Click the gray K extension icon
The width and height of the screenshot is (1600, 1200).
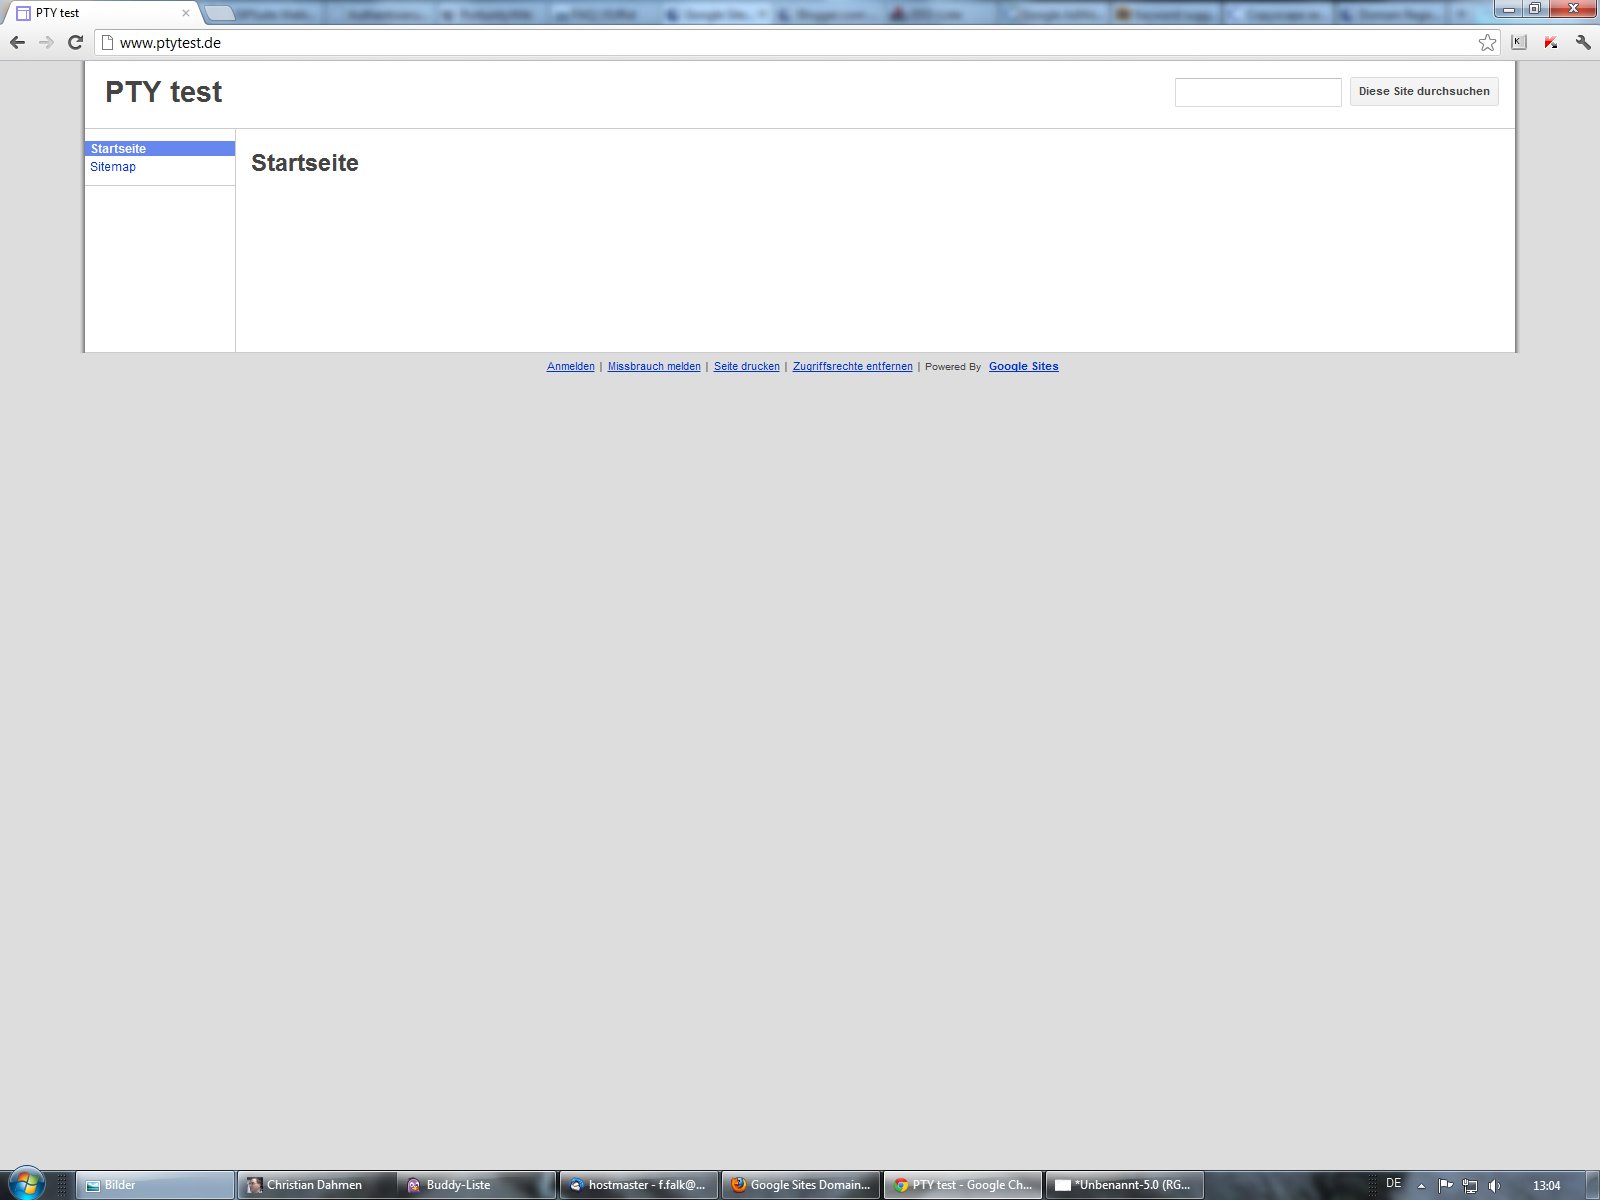click(x=1519, y=42)
